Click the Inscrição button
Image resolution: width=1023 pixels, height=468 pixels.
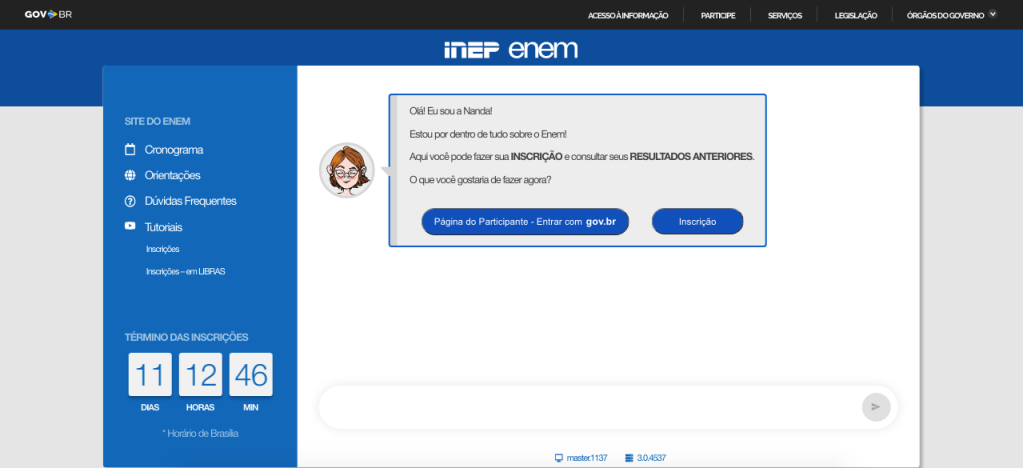click(697, 222)
